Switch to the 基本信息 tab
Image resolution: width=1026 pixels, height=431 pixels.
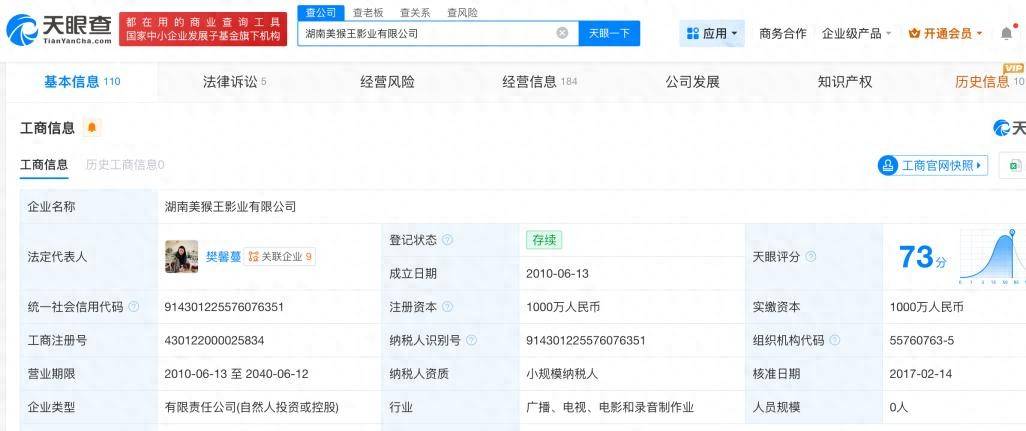pyautogui.click(x=82, y=82)
